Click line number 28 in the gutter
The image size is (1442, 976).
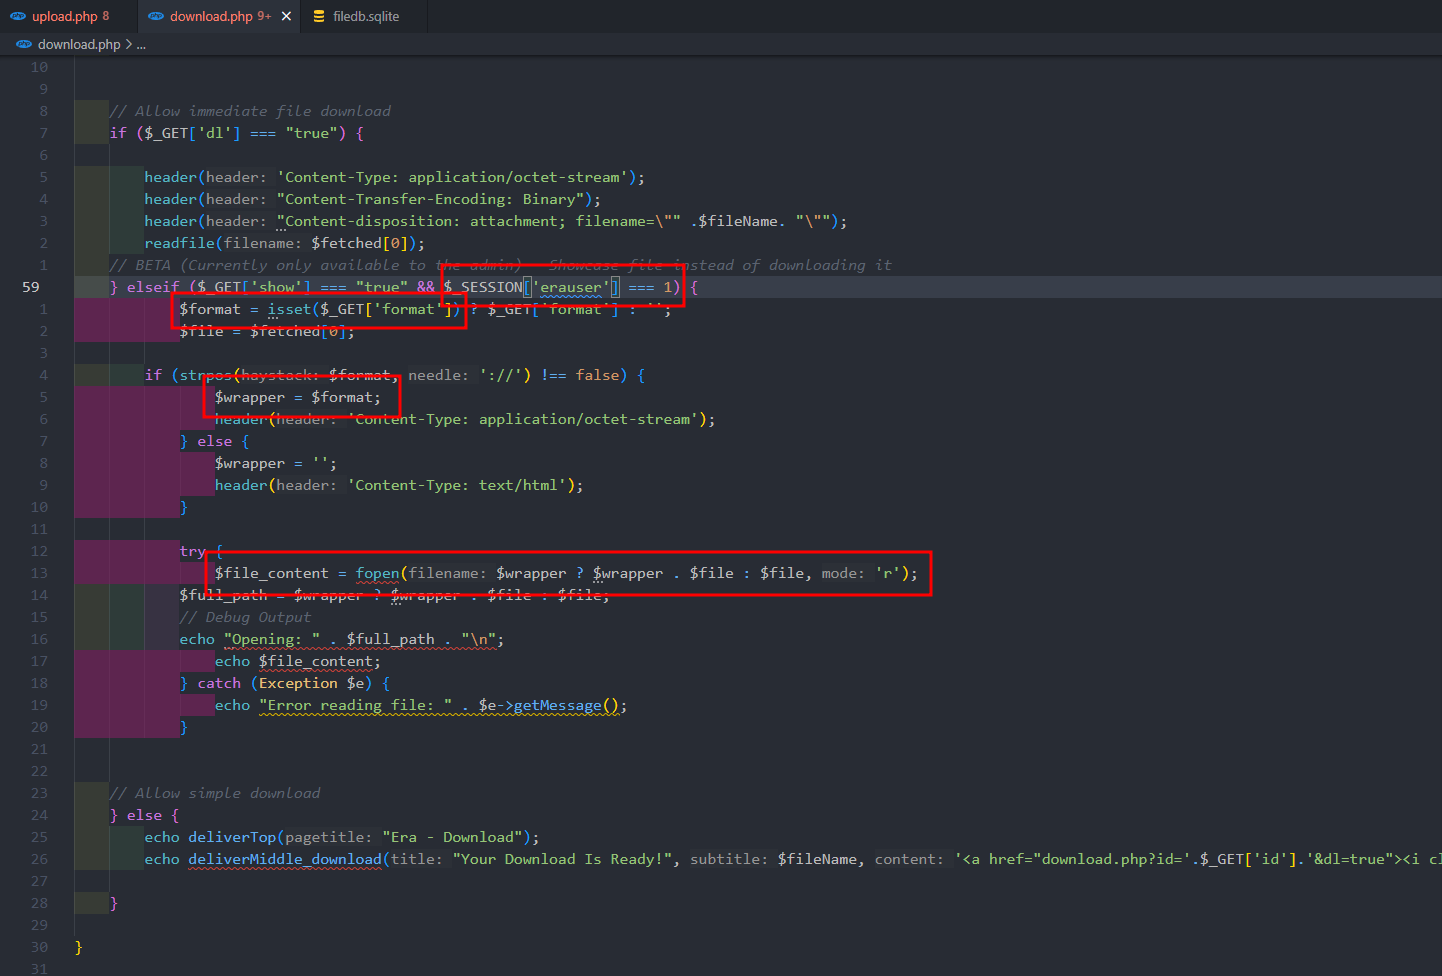click(x=39, y=903)
